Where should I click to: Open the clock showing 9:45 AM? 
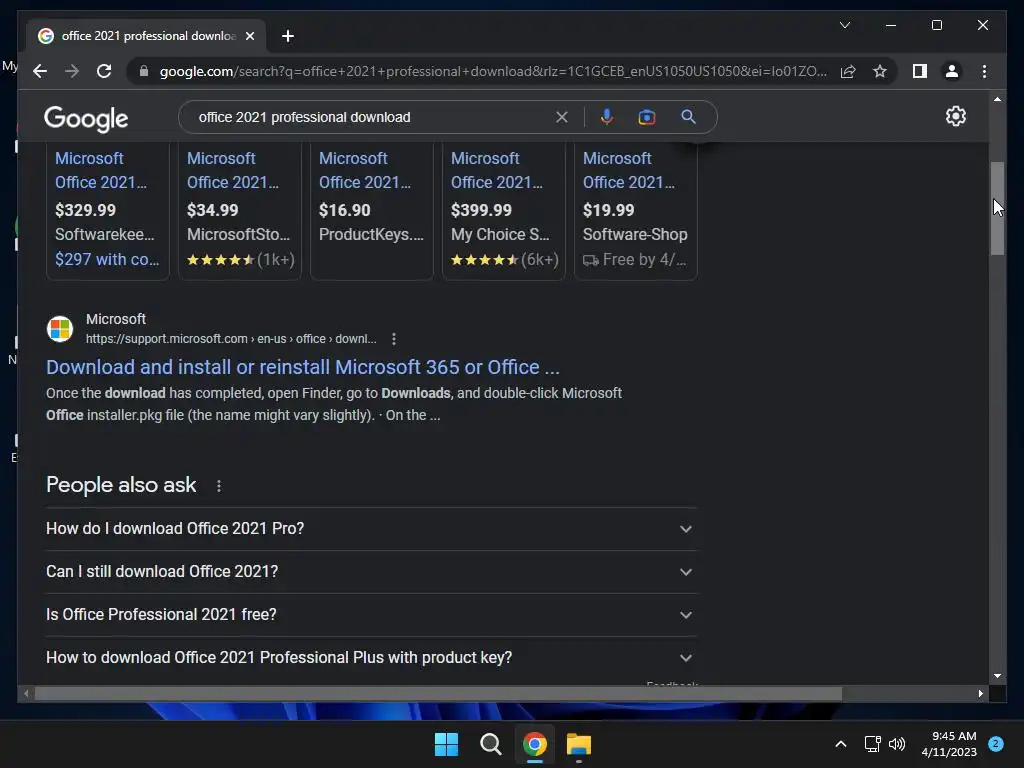coord(949,744)
